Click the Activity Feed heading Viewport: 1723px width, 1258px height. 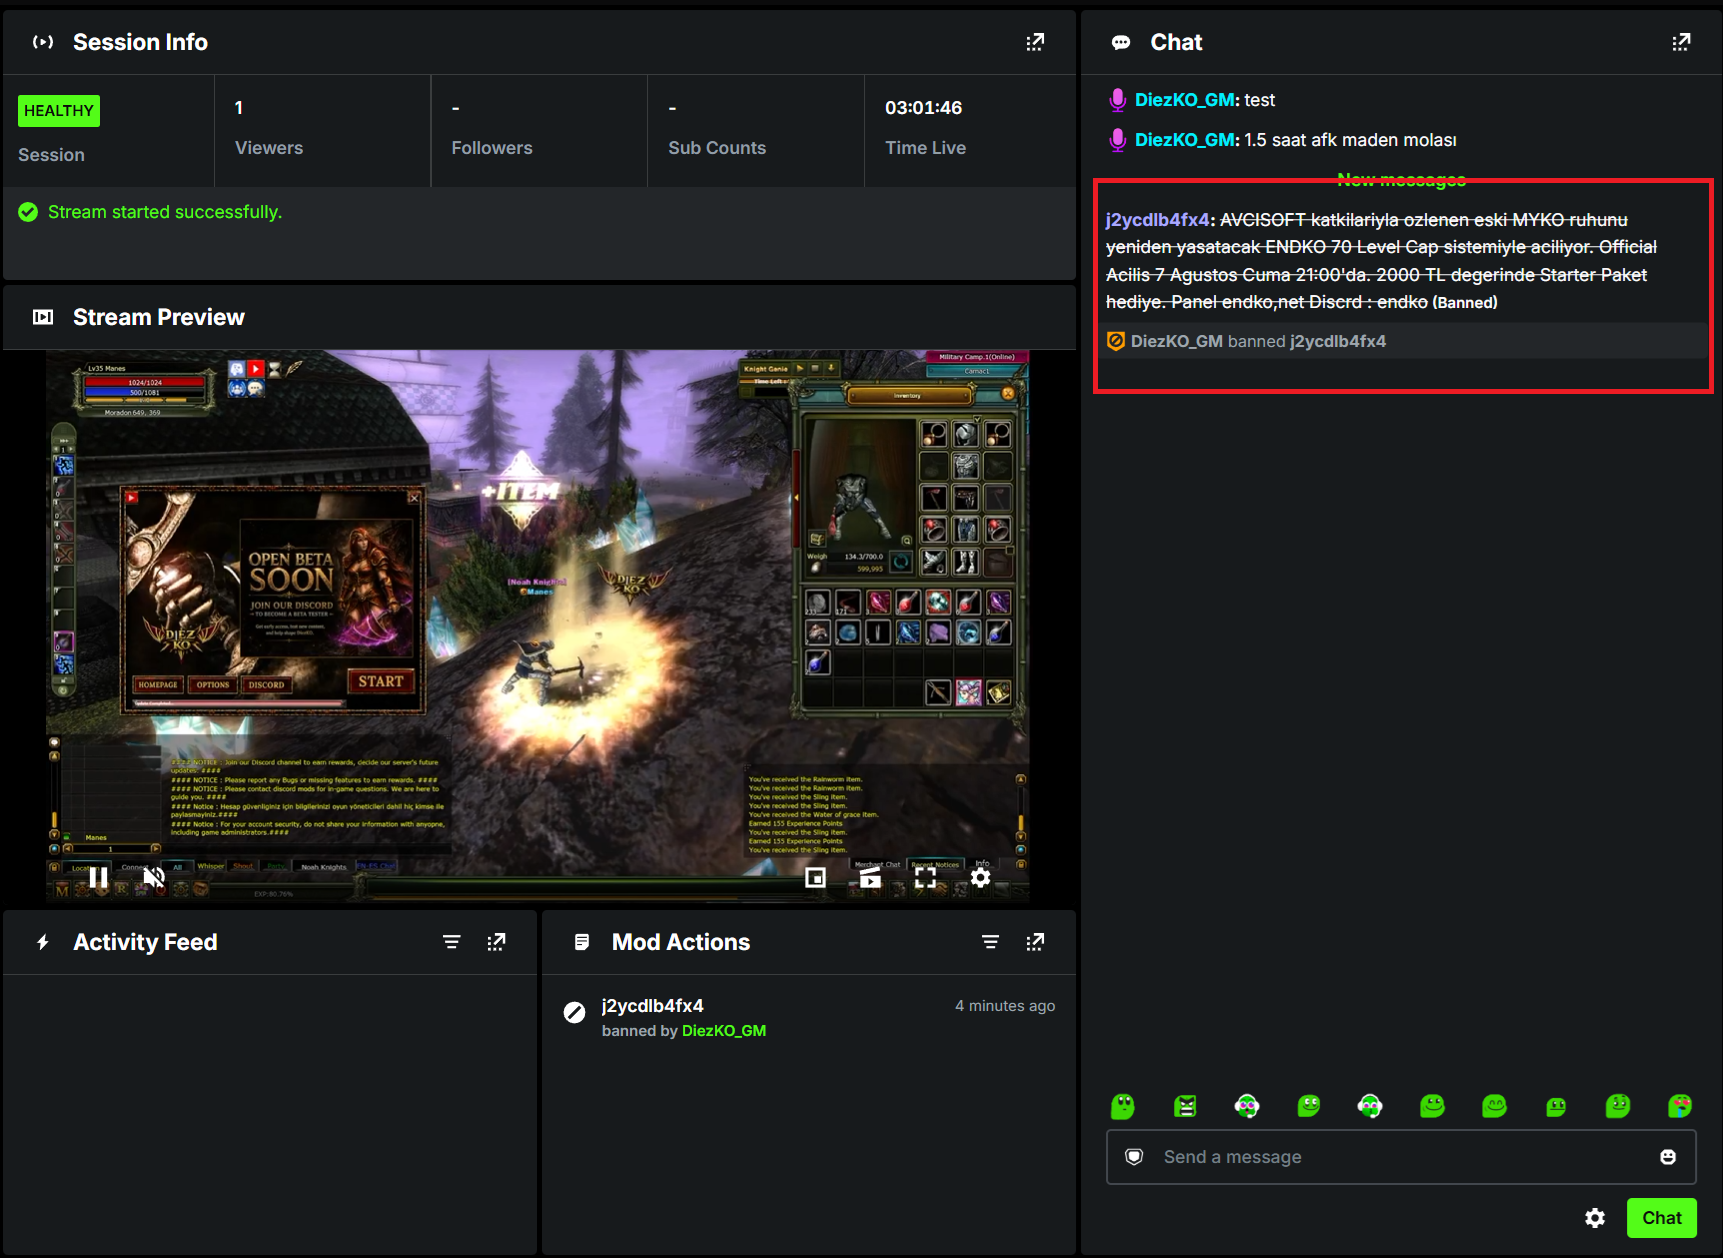(145, 942)
